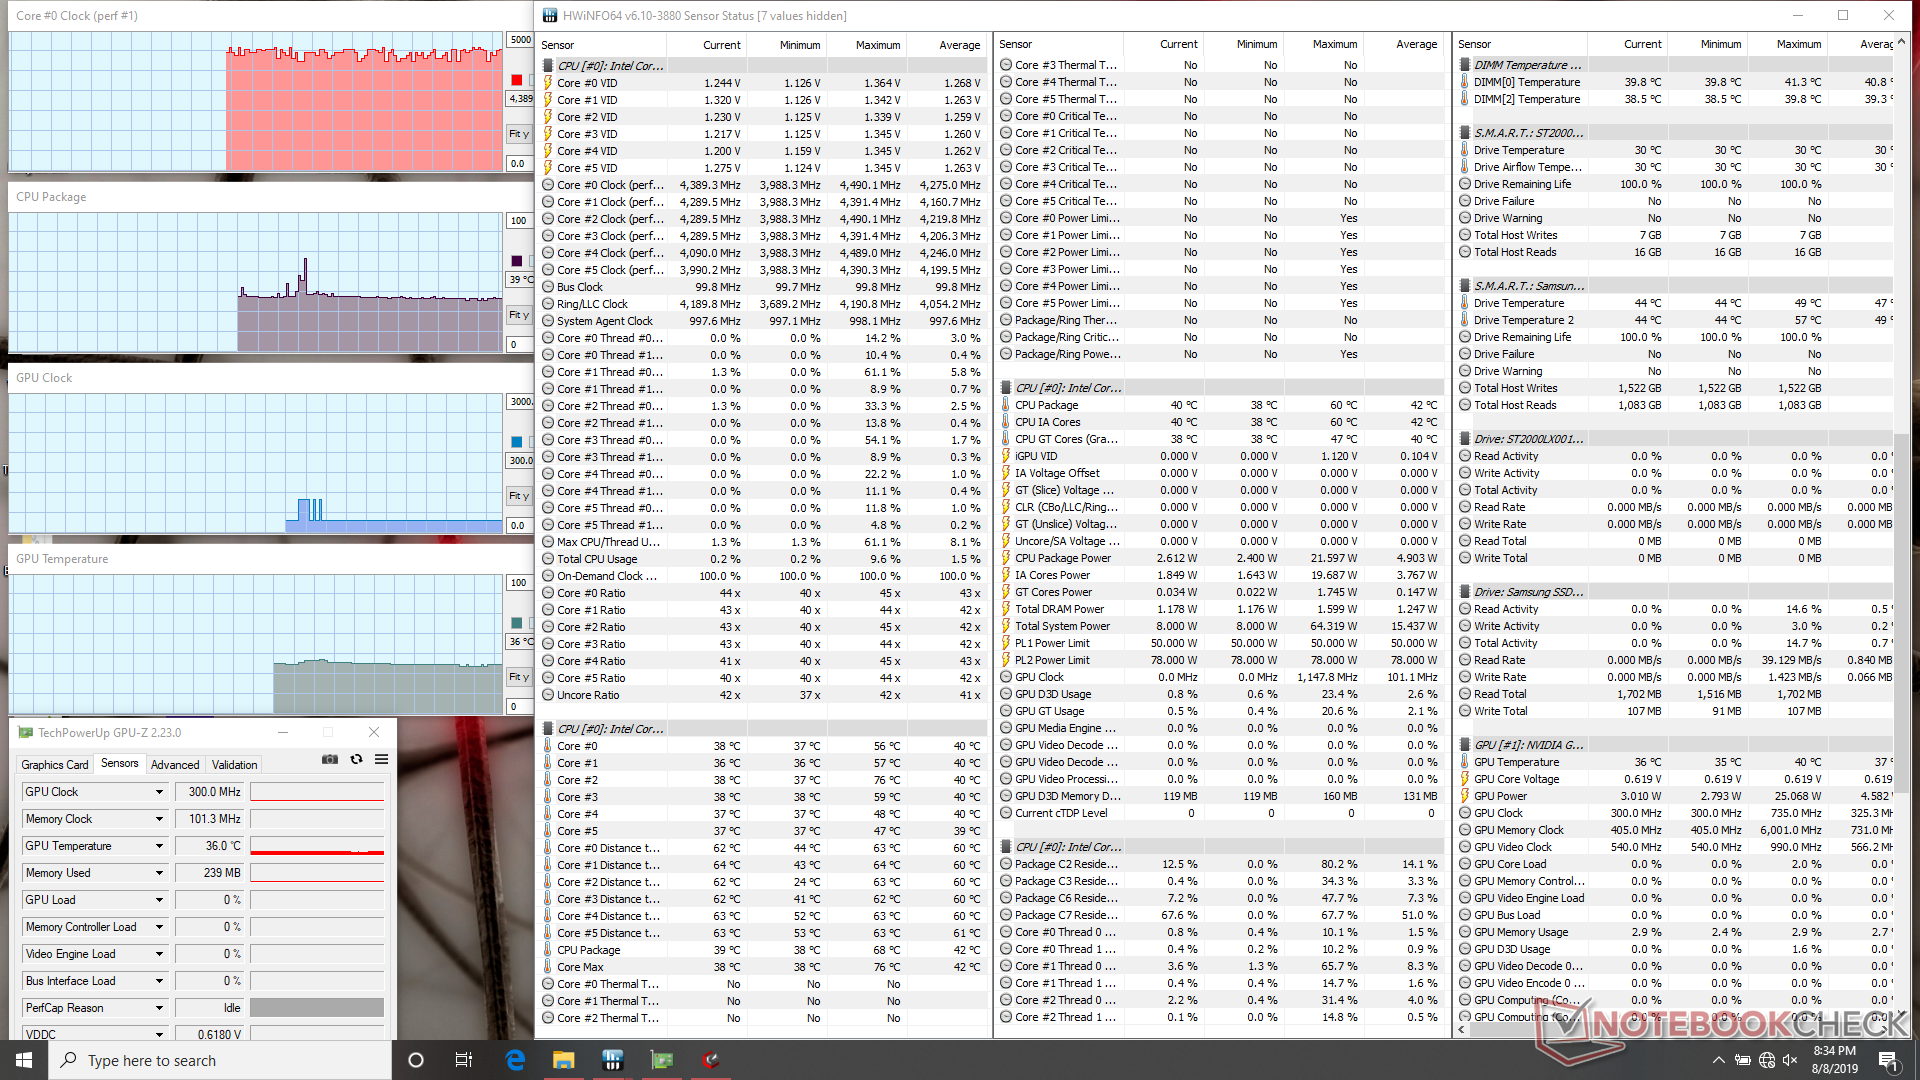Switch to the Validation tab
Image resolution: width=1920 pixels, height=1080 pixels.
pyautogui.click(x=234, y=765)
